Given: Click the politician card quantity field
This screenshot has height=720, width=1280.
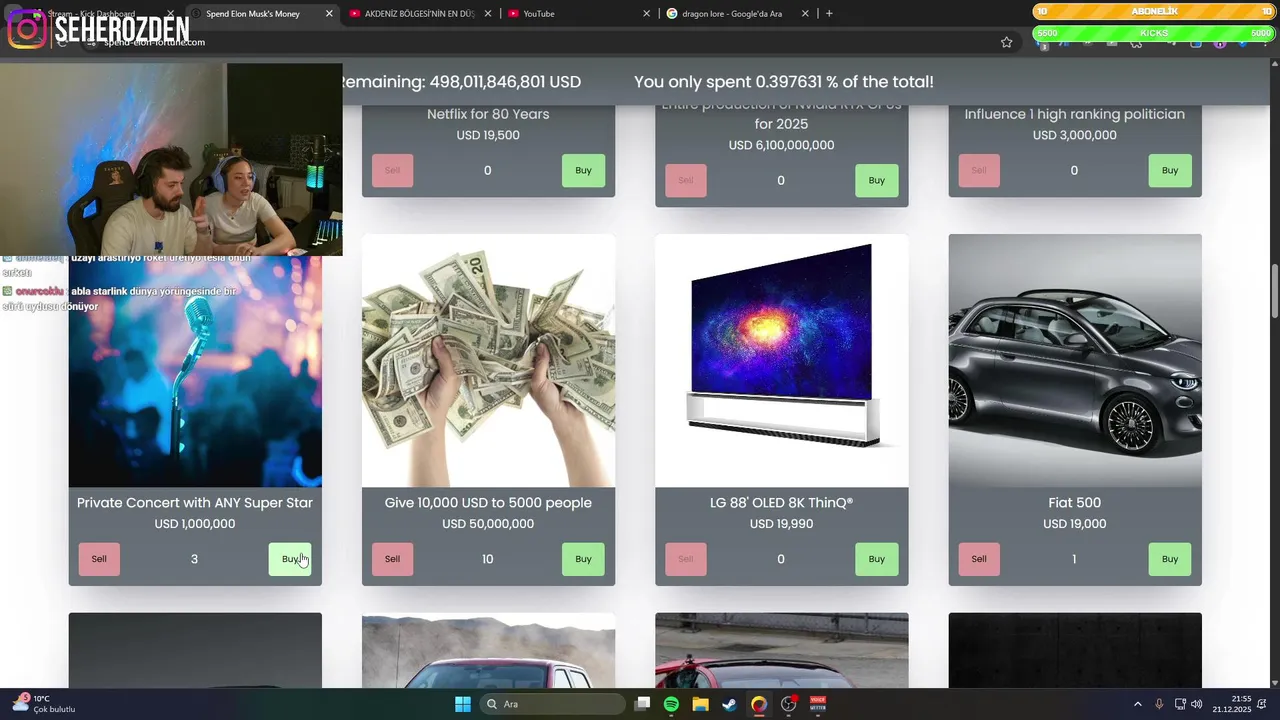Looking at the screenshot, I should [1074, 170].
